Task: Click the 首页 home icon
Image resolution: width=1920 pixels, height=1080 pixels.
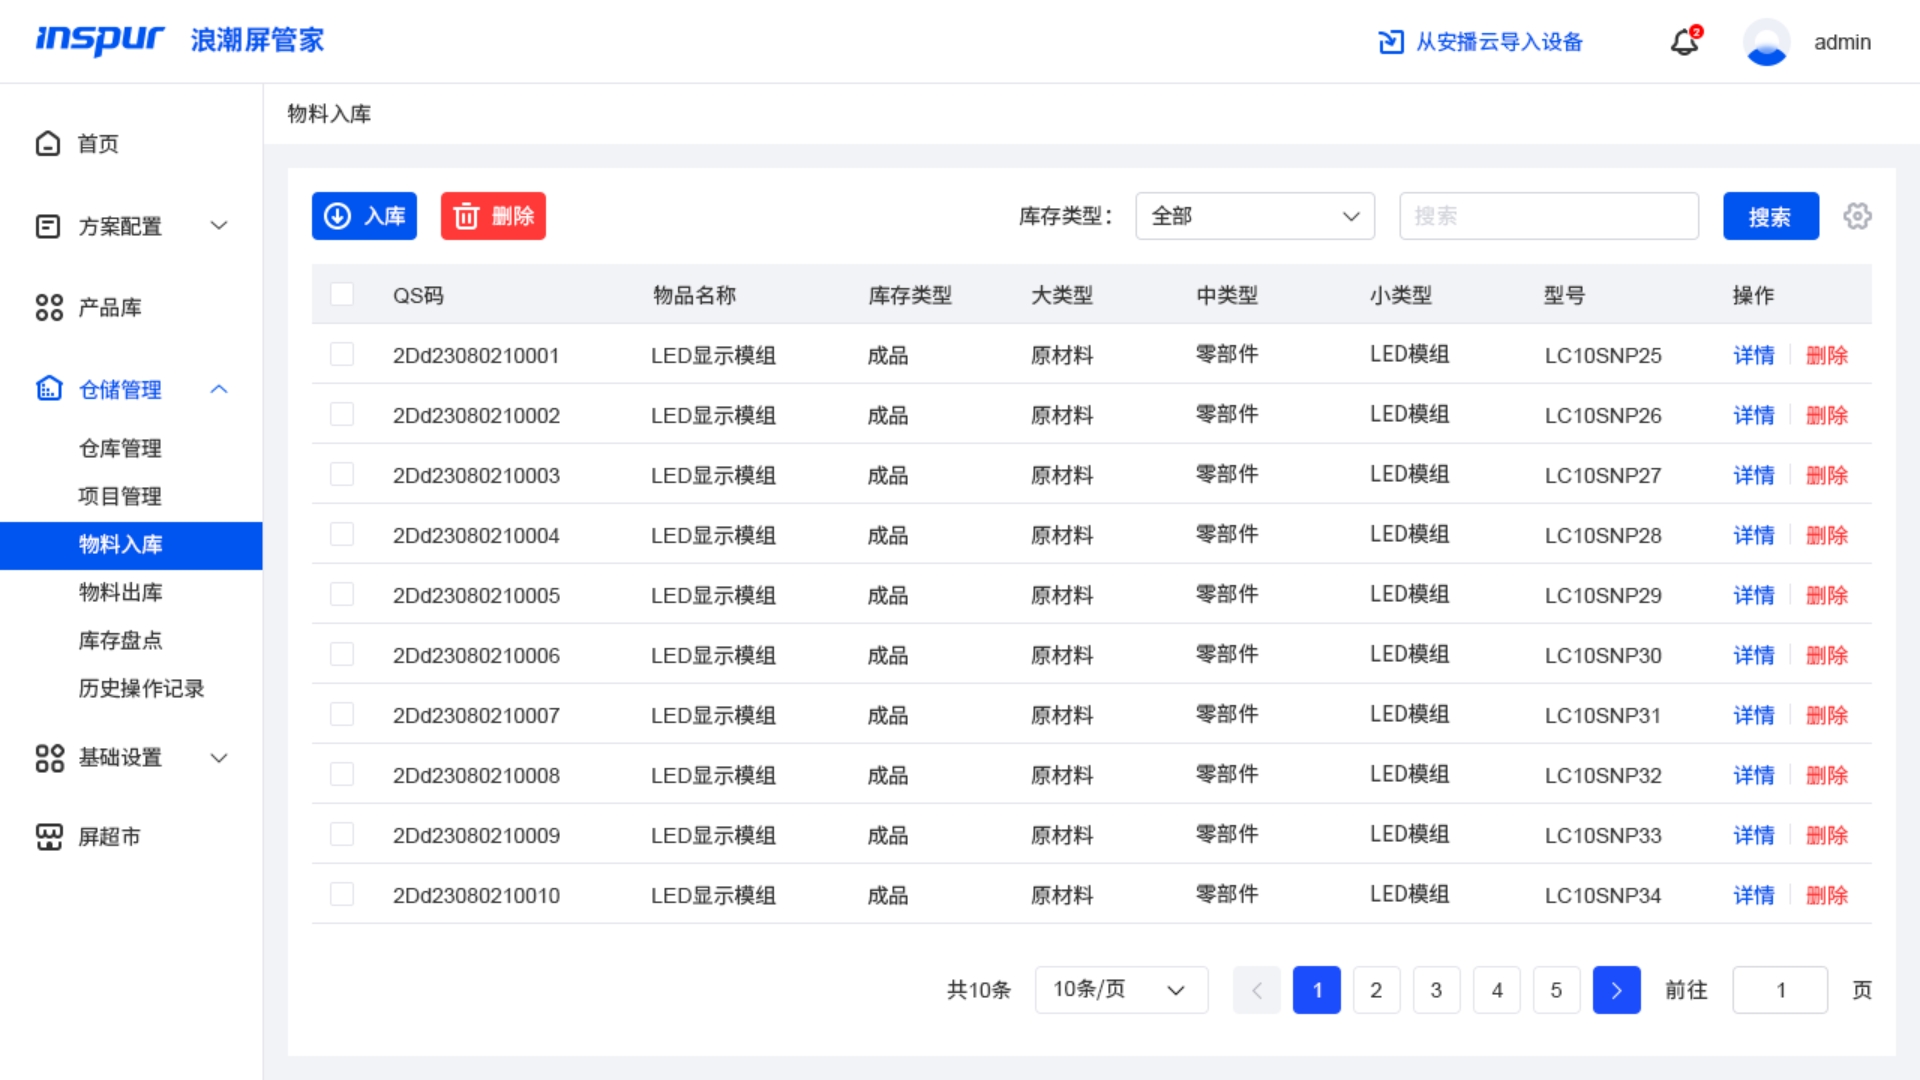Action: (x=48, y=144)
